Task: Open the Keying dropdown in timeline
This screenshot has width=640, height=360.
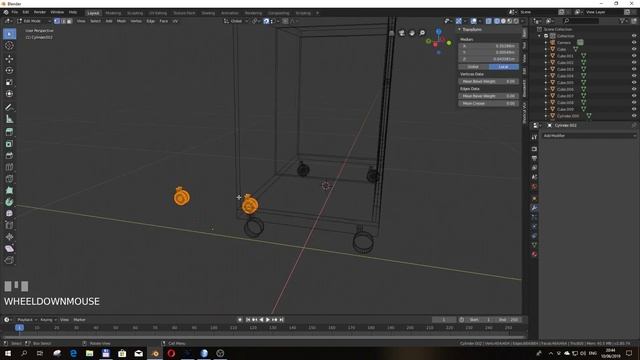Action: [x=48, y=320]
